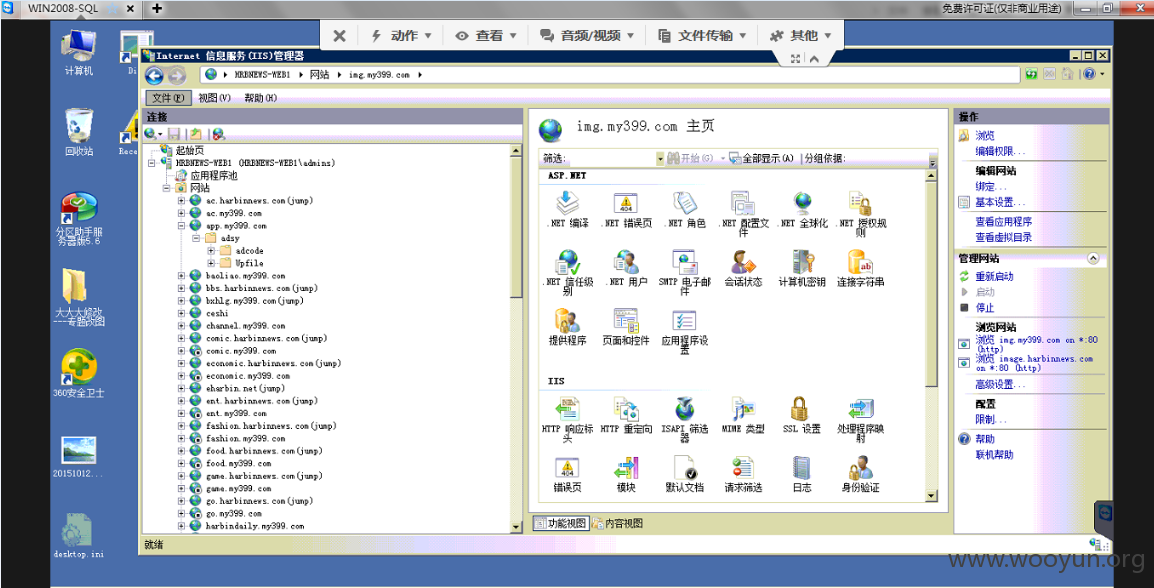Open the 文件(F) menu
This screenshot has height=588, width=1154.
point(169,98)
